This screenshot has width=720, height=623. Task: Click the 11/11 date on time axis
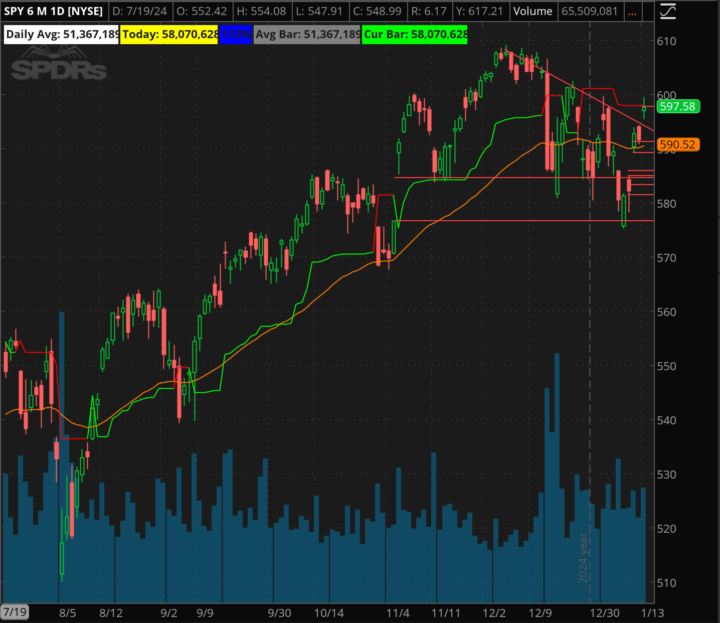pos(446,613)
